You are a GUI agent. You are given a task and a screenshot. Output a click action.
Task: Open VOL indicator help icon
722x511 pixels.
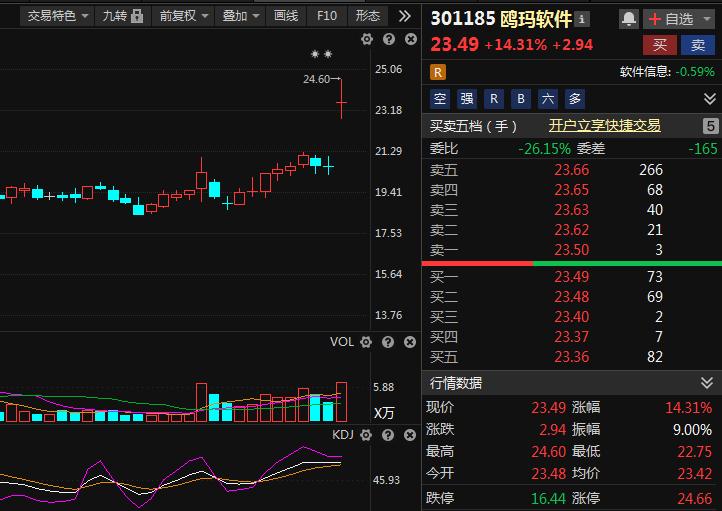click(388, 342)
